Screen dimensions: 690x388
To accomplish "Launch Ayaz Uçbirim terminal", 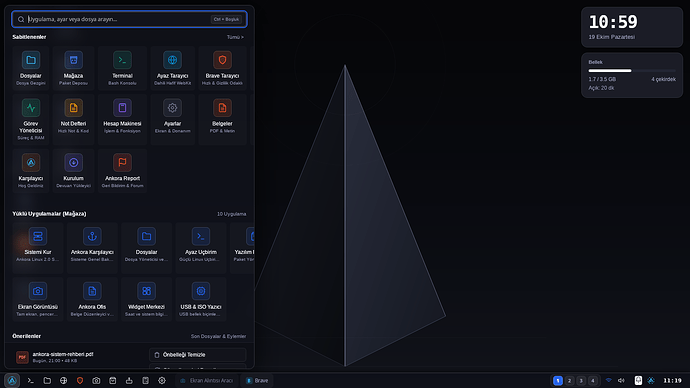I will point(201,248).
